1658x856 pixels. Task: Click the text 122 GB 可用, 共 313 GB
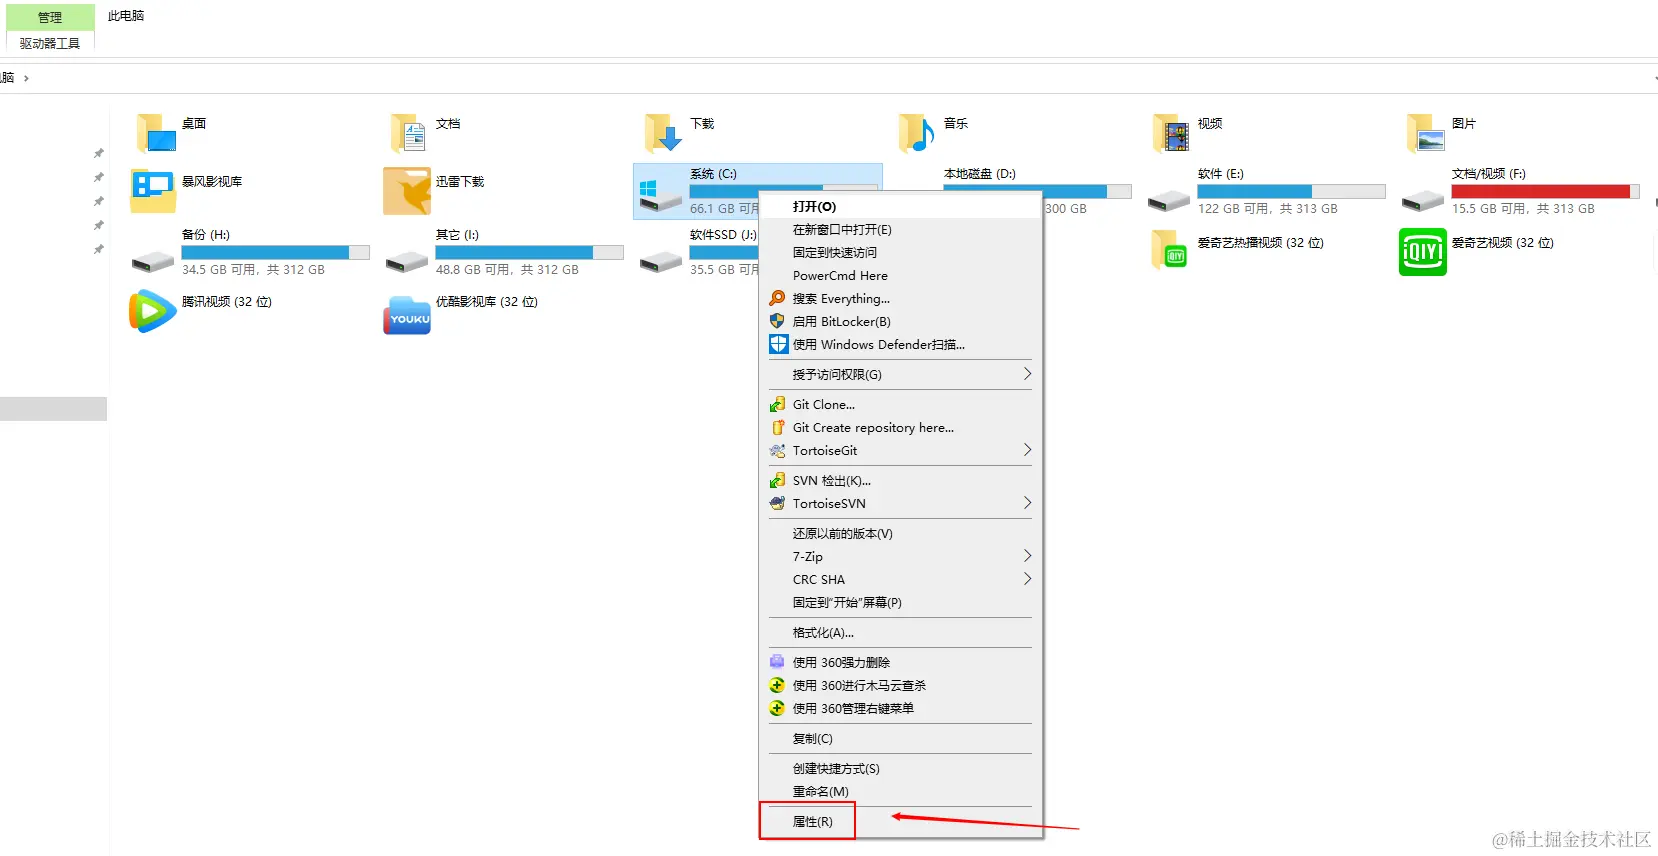[1267, 209]
